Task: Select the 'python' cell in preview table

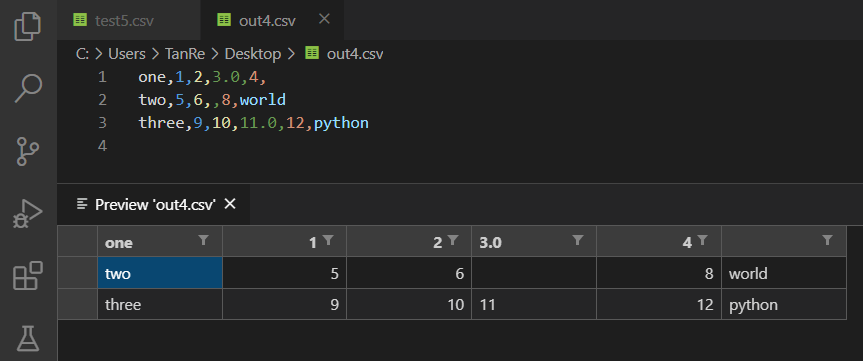Action: [784, 304]
